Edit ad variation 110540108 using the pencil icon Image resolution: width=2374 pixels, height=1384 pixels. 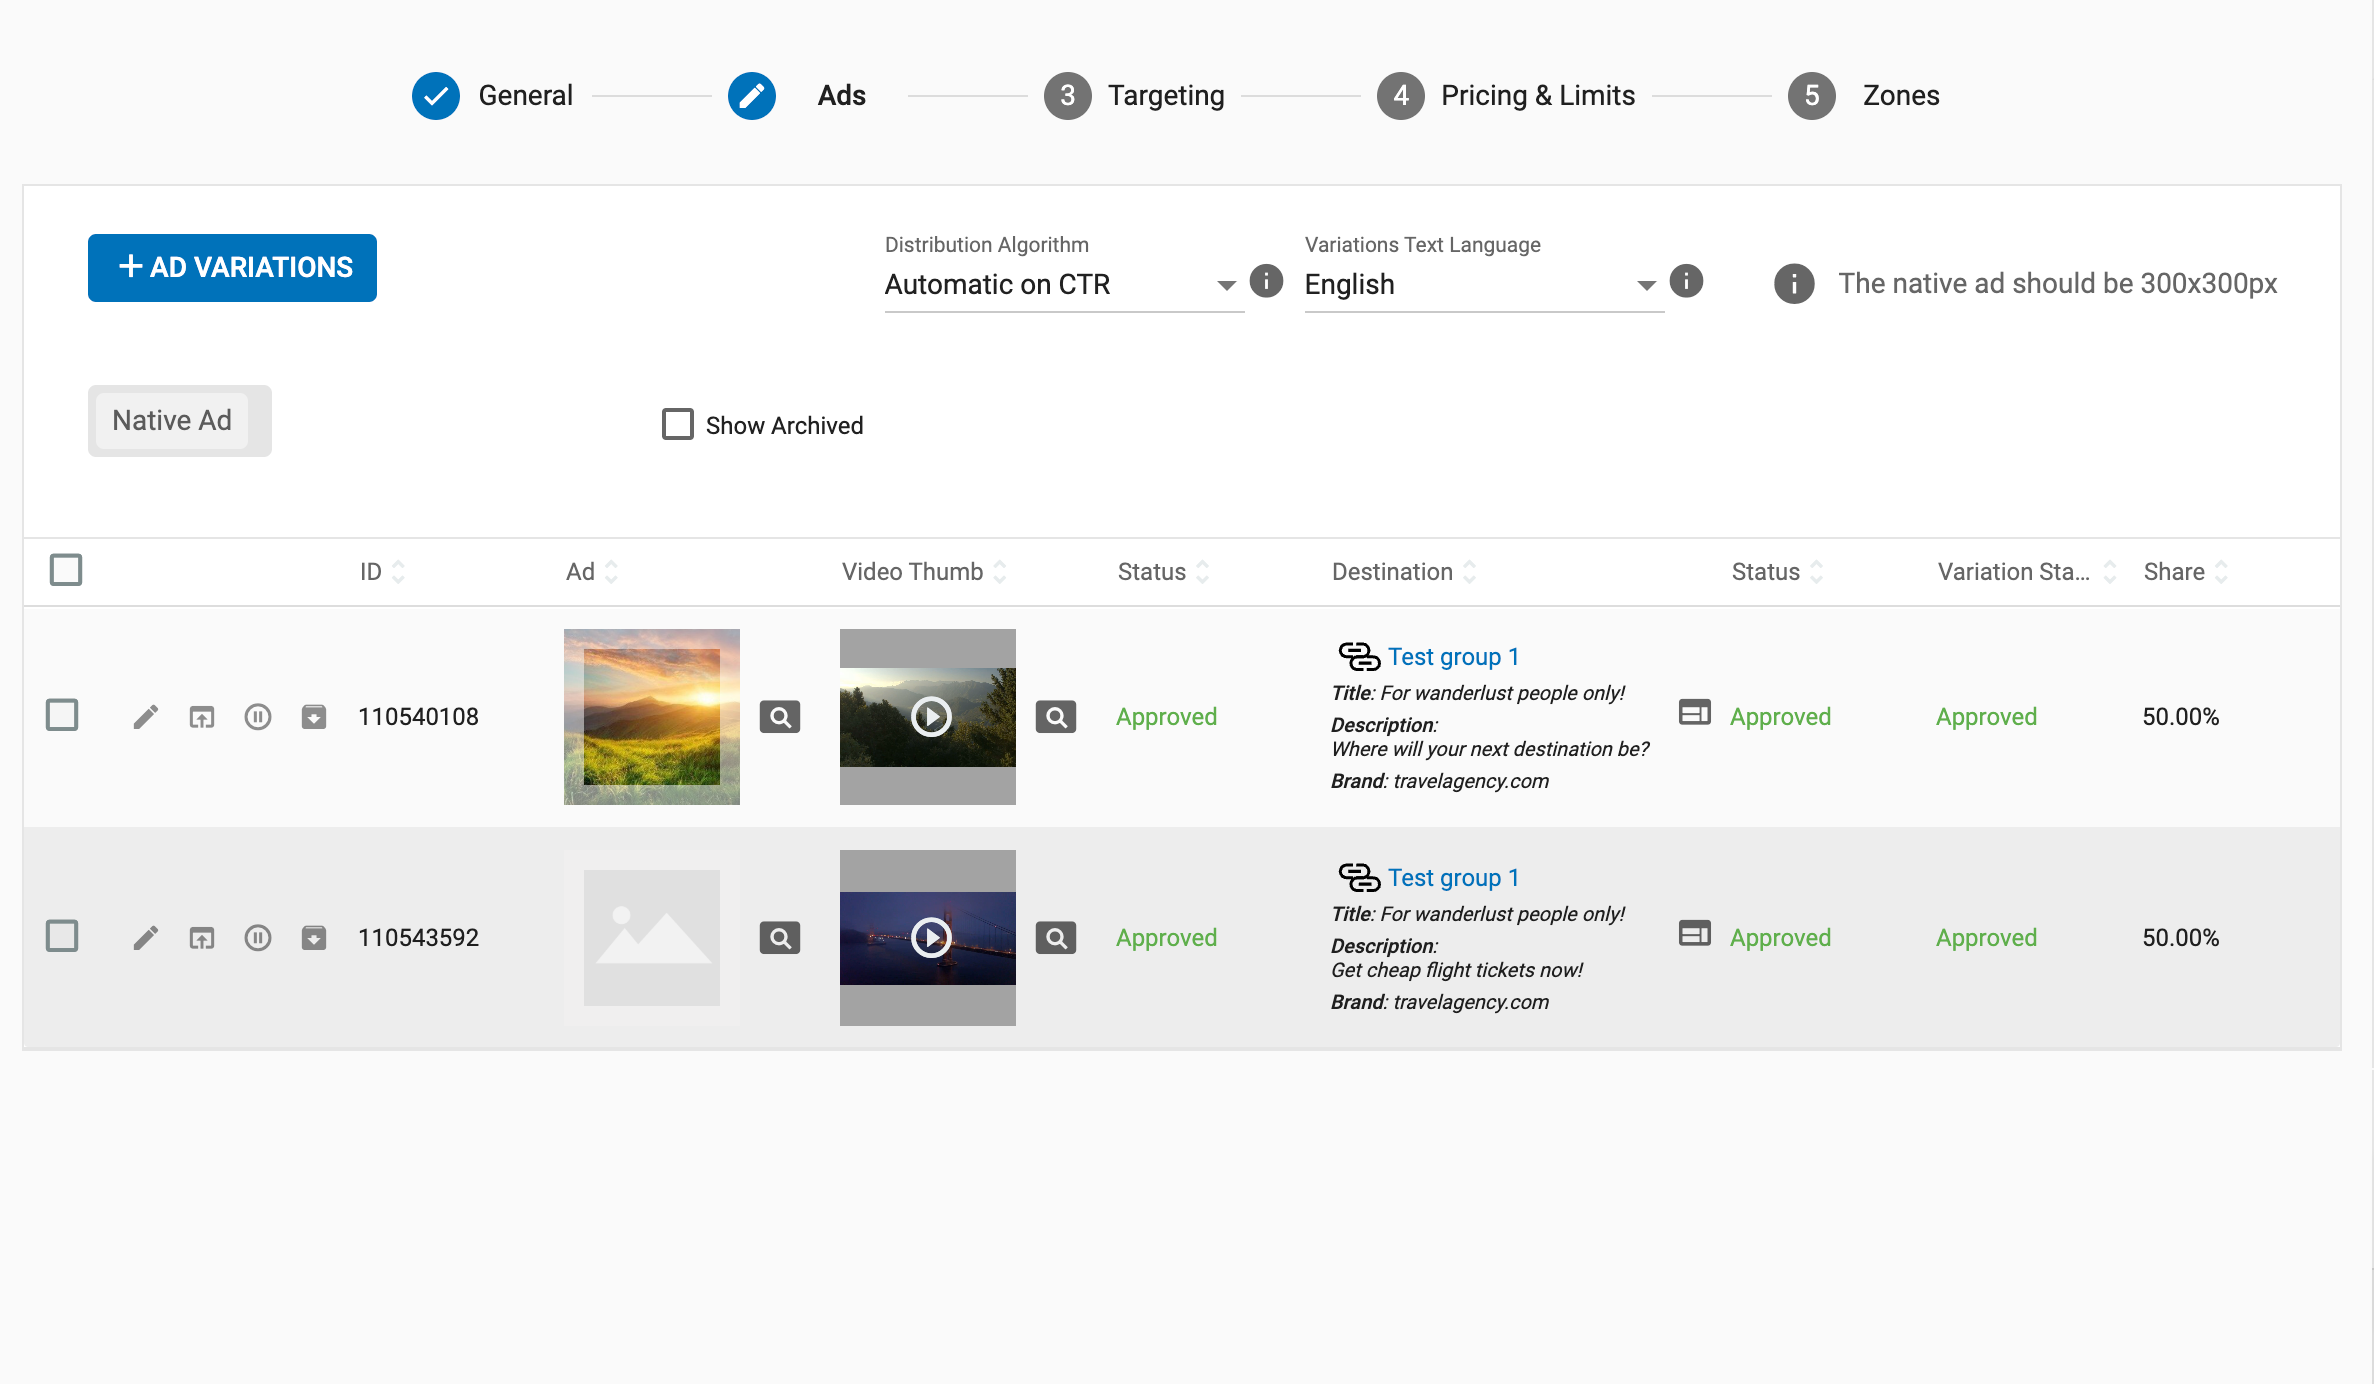pos(146,716)
